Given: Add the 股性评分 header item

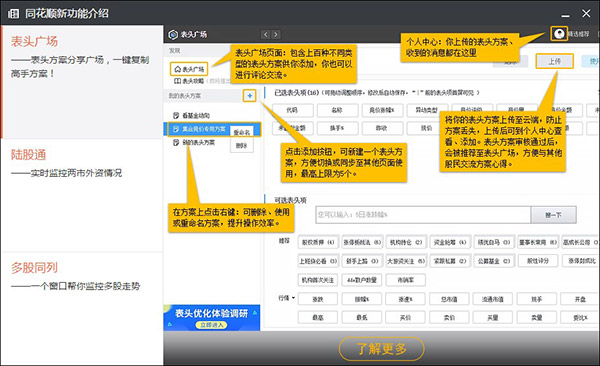Looking at the screenshot, I should click(x=538, y=261).
